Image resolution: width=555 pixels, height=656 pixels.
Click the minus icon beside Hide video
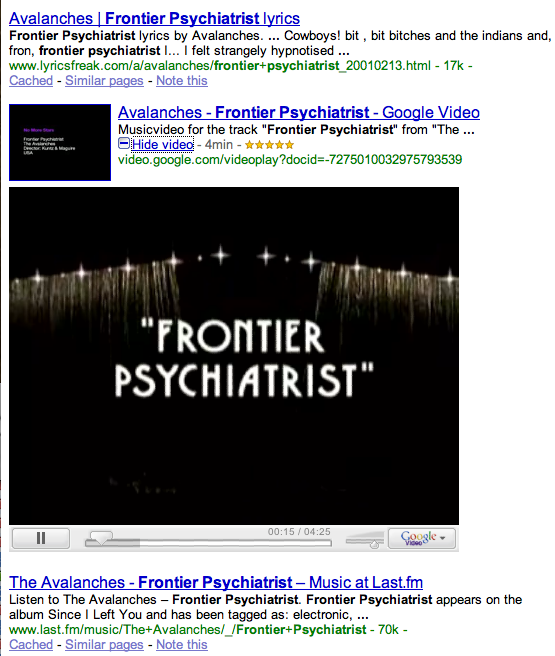coord(124,144)
